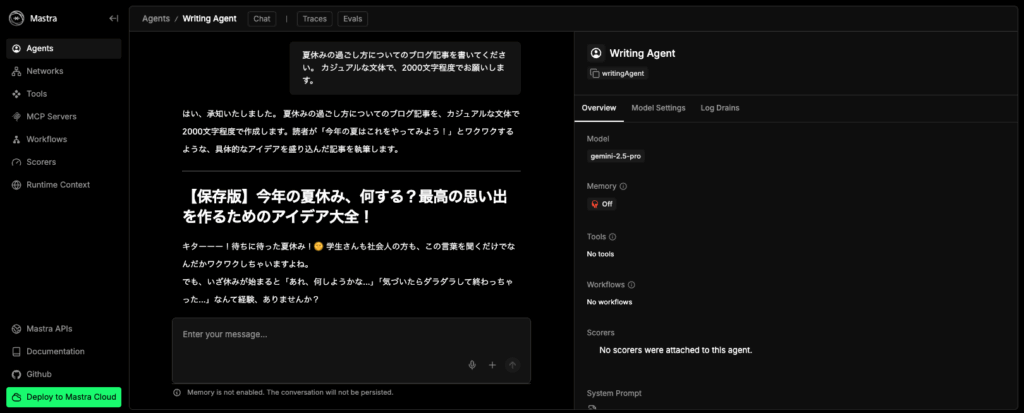Go to Networks in the sidebar
The height and width of the screenshot is (413, 1024).
click(45, 71)
